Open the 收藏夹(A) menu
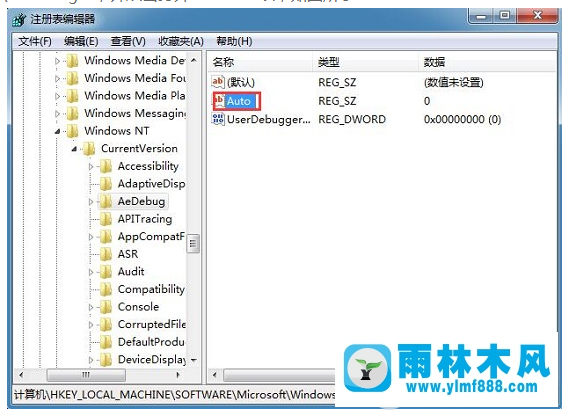 181,41
